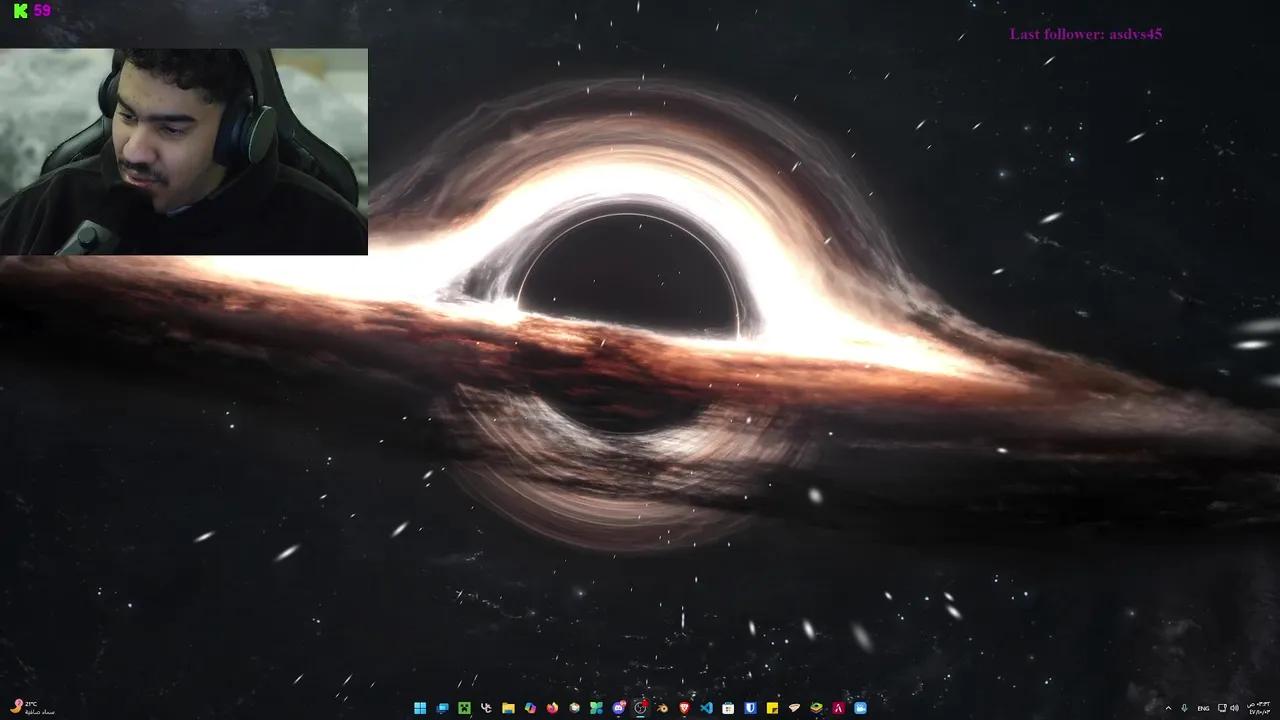The width and height of the screenshot is (1280, 720).
Task: Open network display tray icon
Action: (1222, 708)
